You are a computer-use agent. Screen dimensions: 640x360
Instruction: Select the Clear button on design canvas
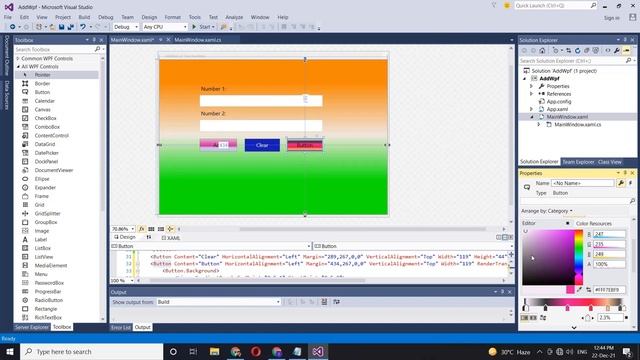262,145
